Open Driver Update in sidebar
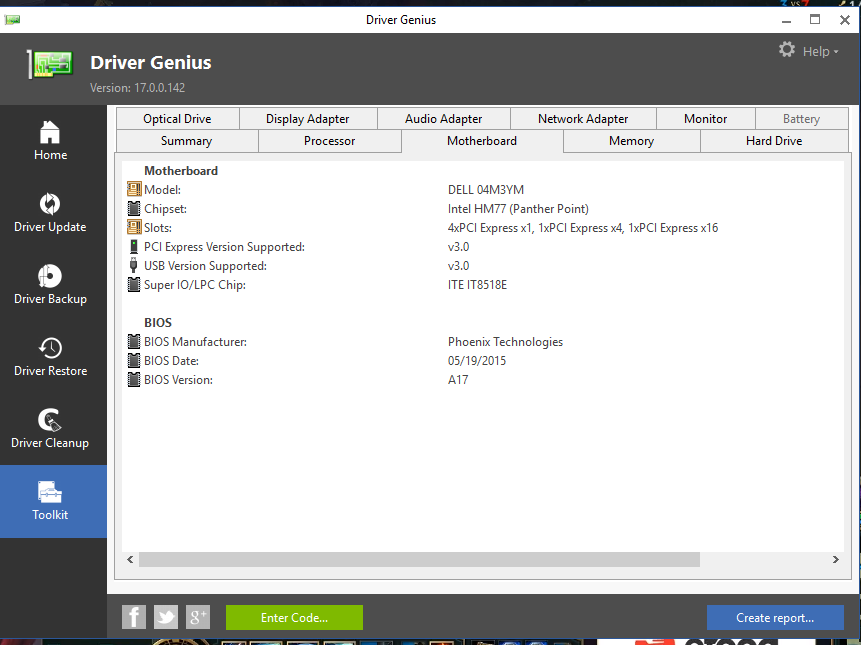The height and width of the screenshot is (645, 861). click(50, 213)
